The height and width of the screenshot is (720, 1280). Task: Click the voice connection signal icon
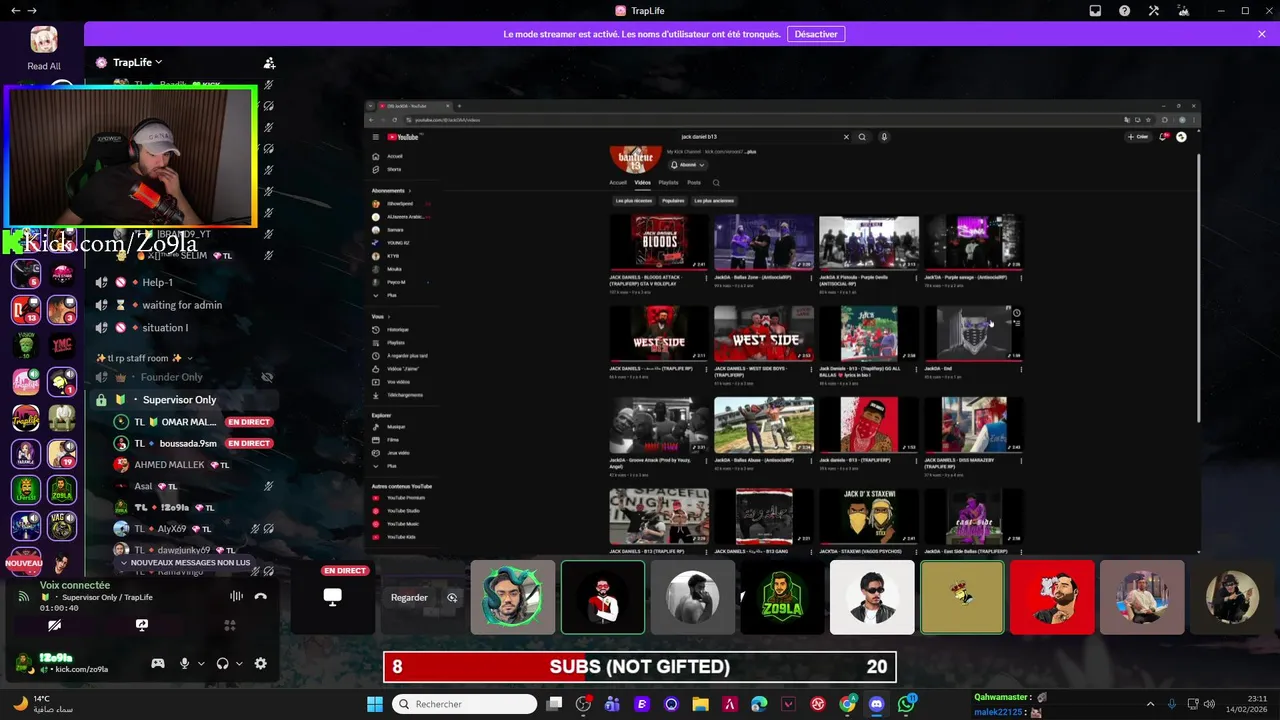tap(24, 596)
